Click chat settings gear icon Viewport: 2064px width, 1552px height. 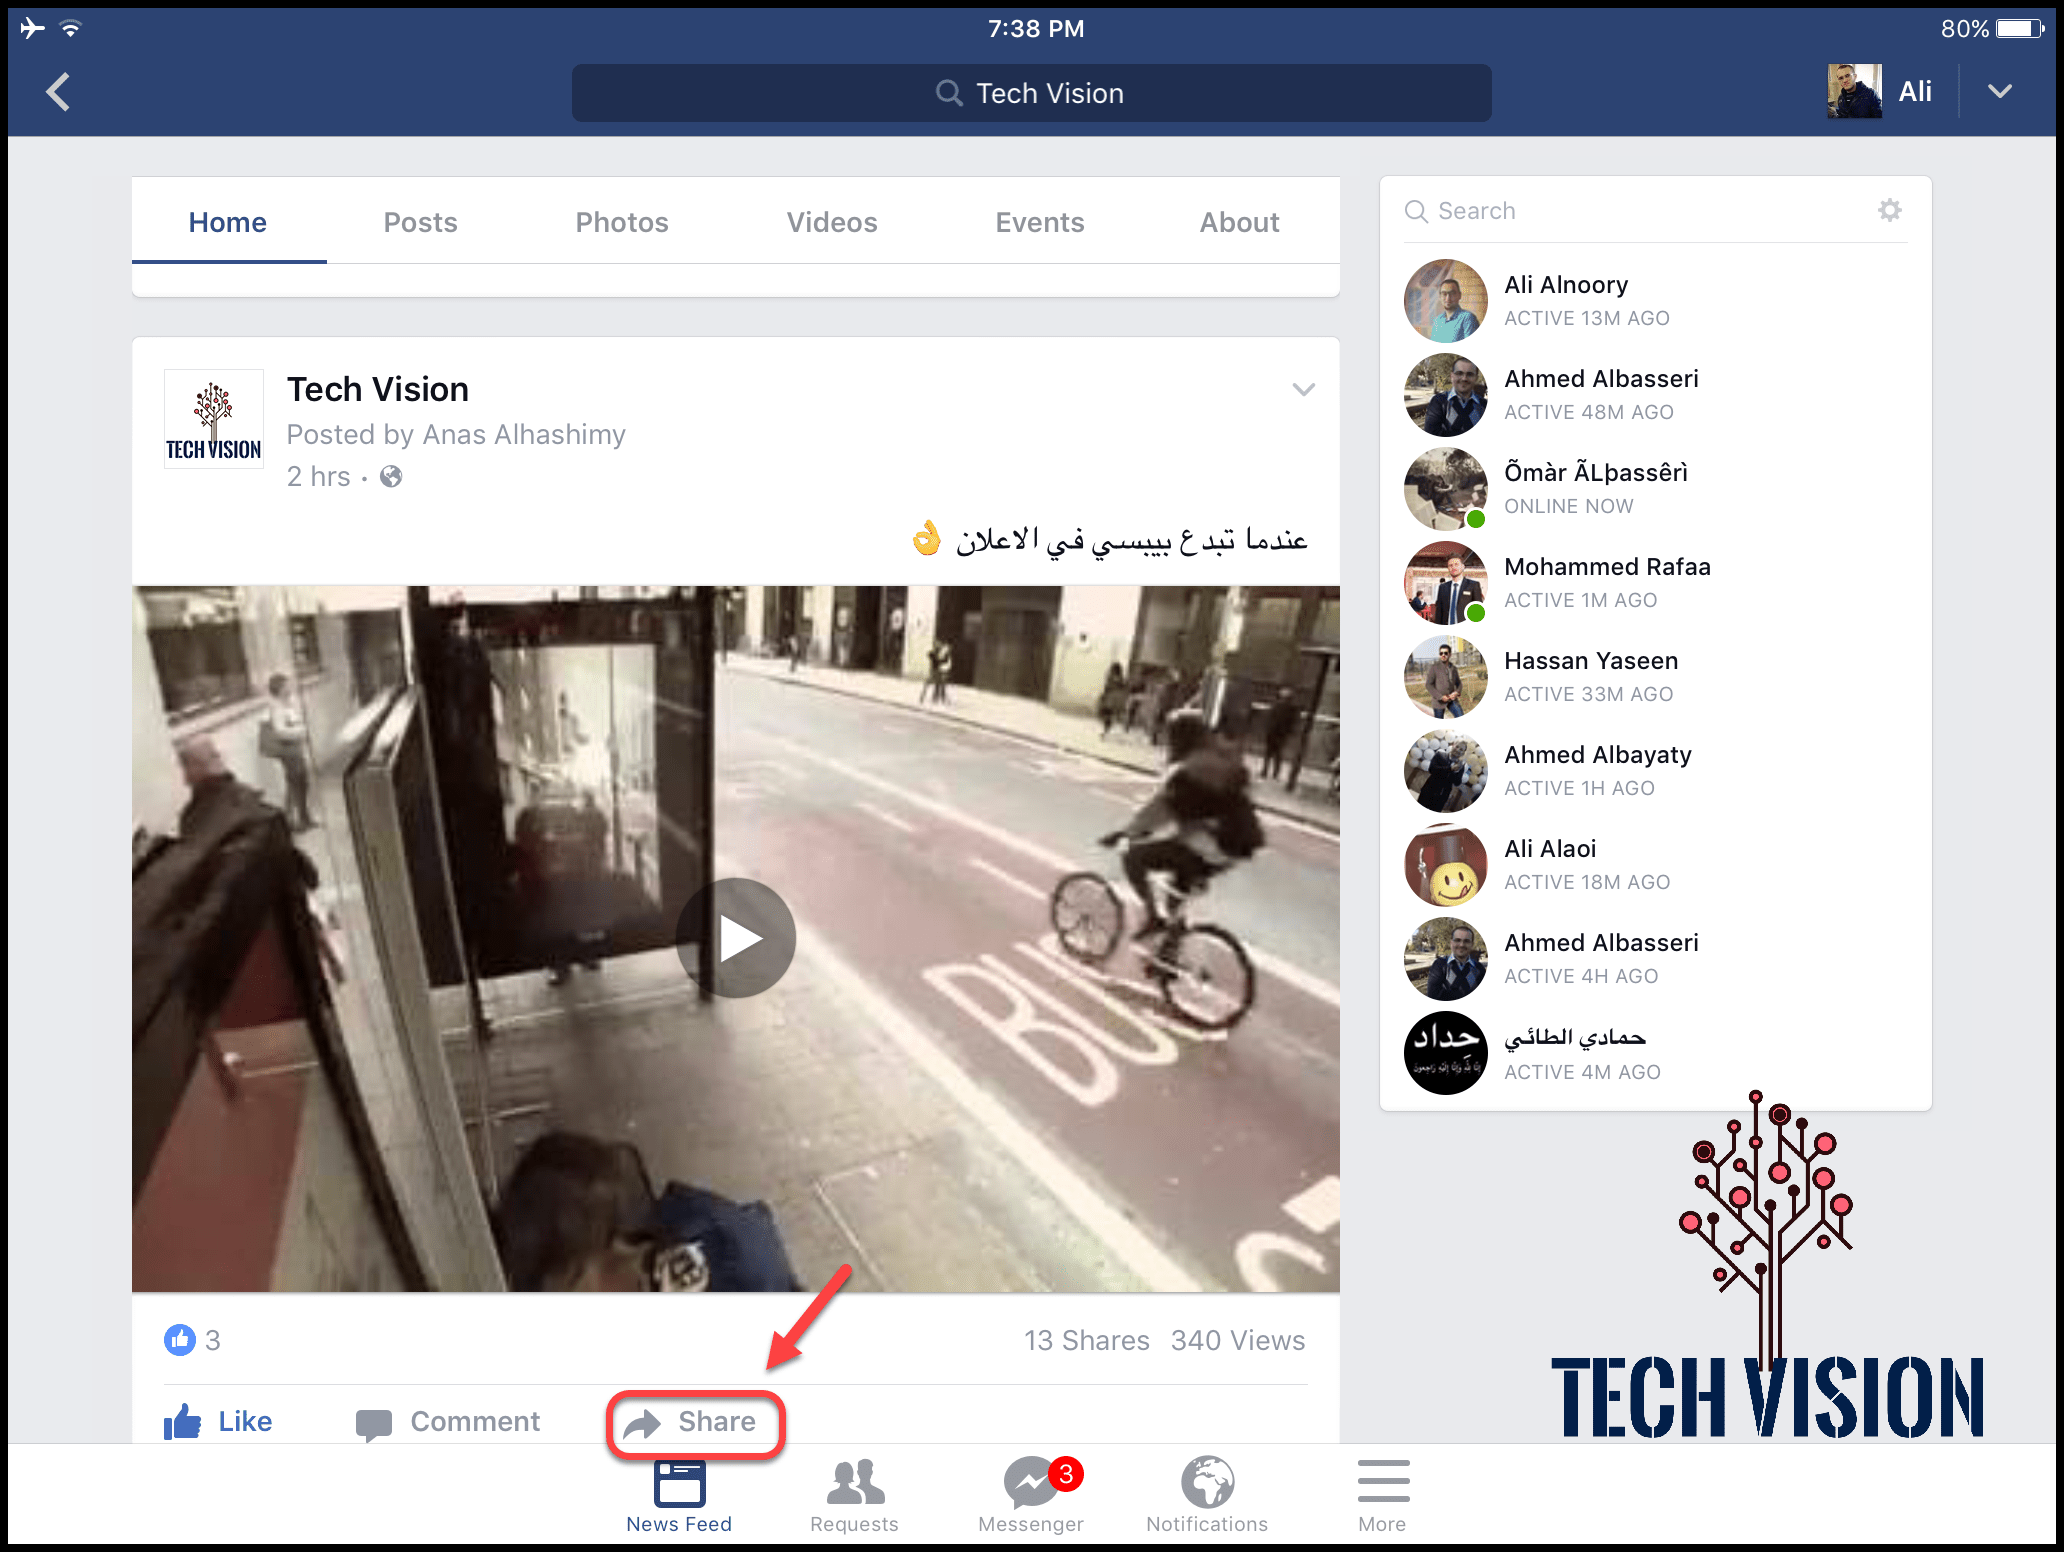pyautogui.click(x=1889, y=210)
